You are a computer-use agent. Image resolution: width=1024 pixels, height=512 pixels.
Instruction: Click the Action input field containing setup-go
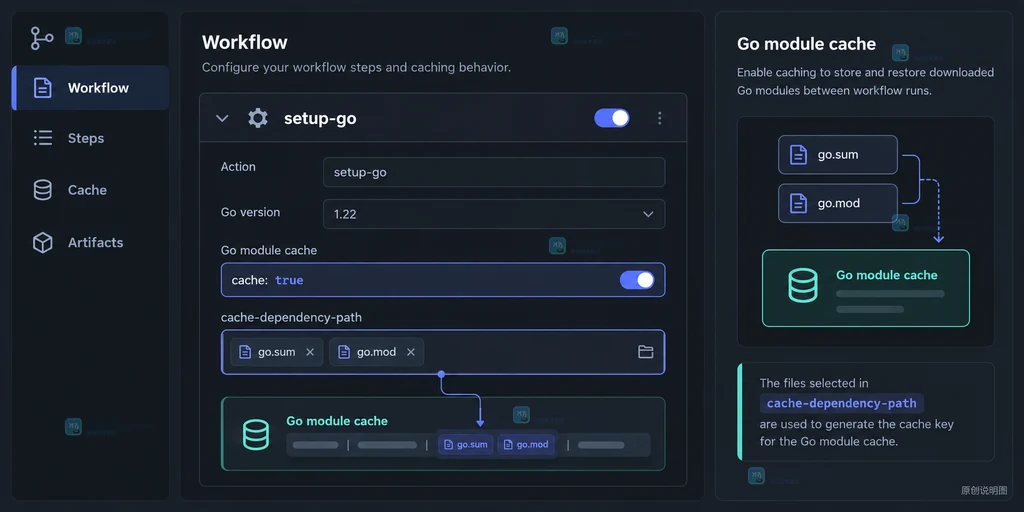494,172
